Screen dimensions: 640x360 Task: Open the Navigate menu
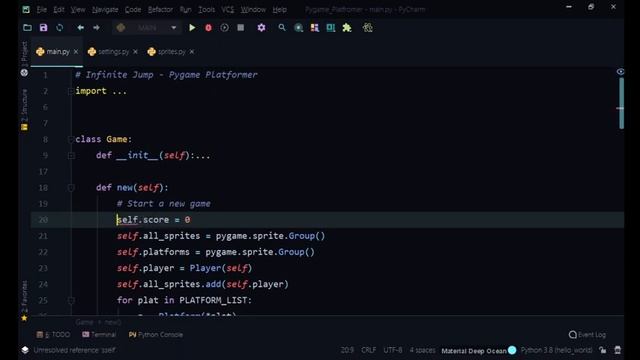(105, 9)
